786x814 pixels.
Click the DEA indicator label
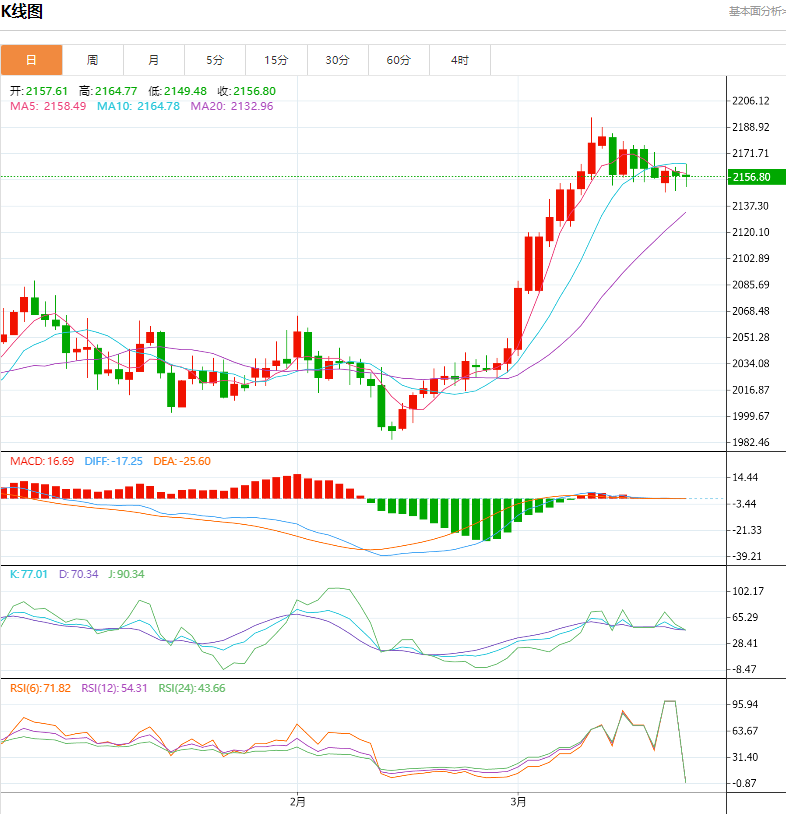(181, 461)
